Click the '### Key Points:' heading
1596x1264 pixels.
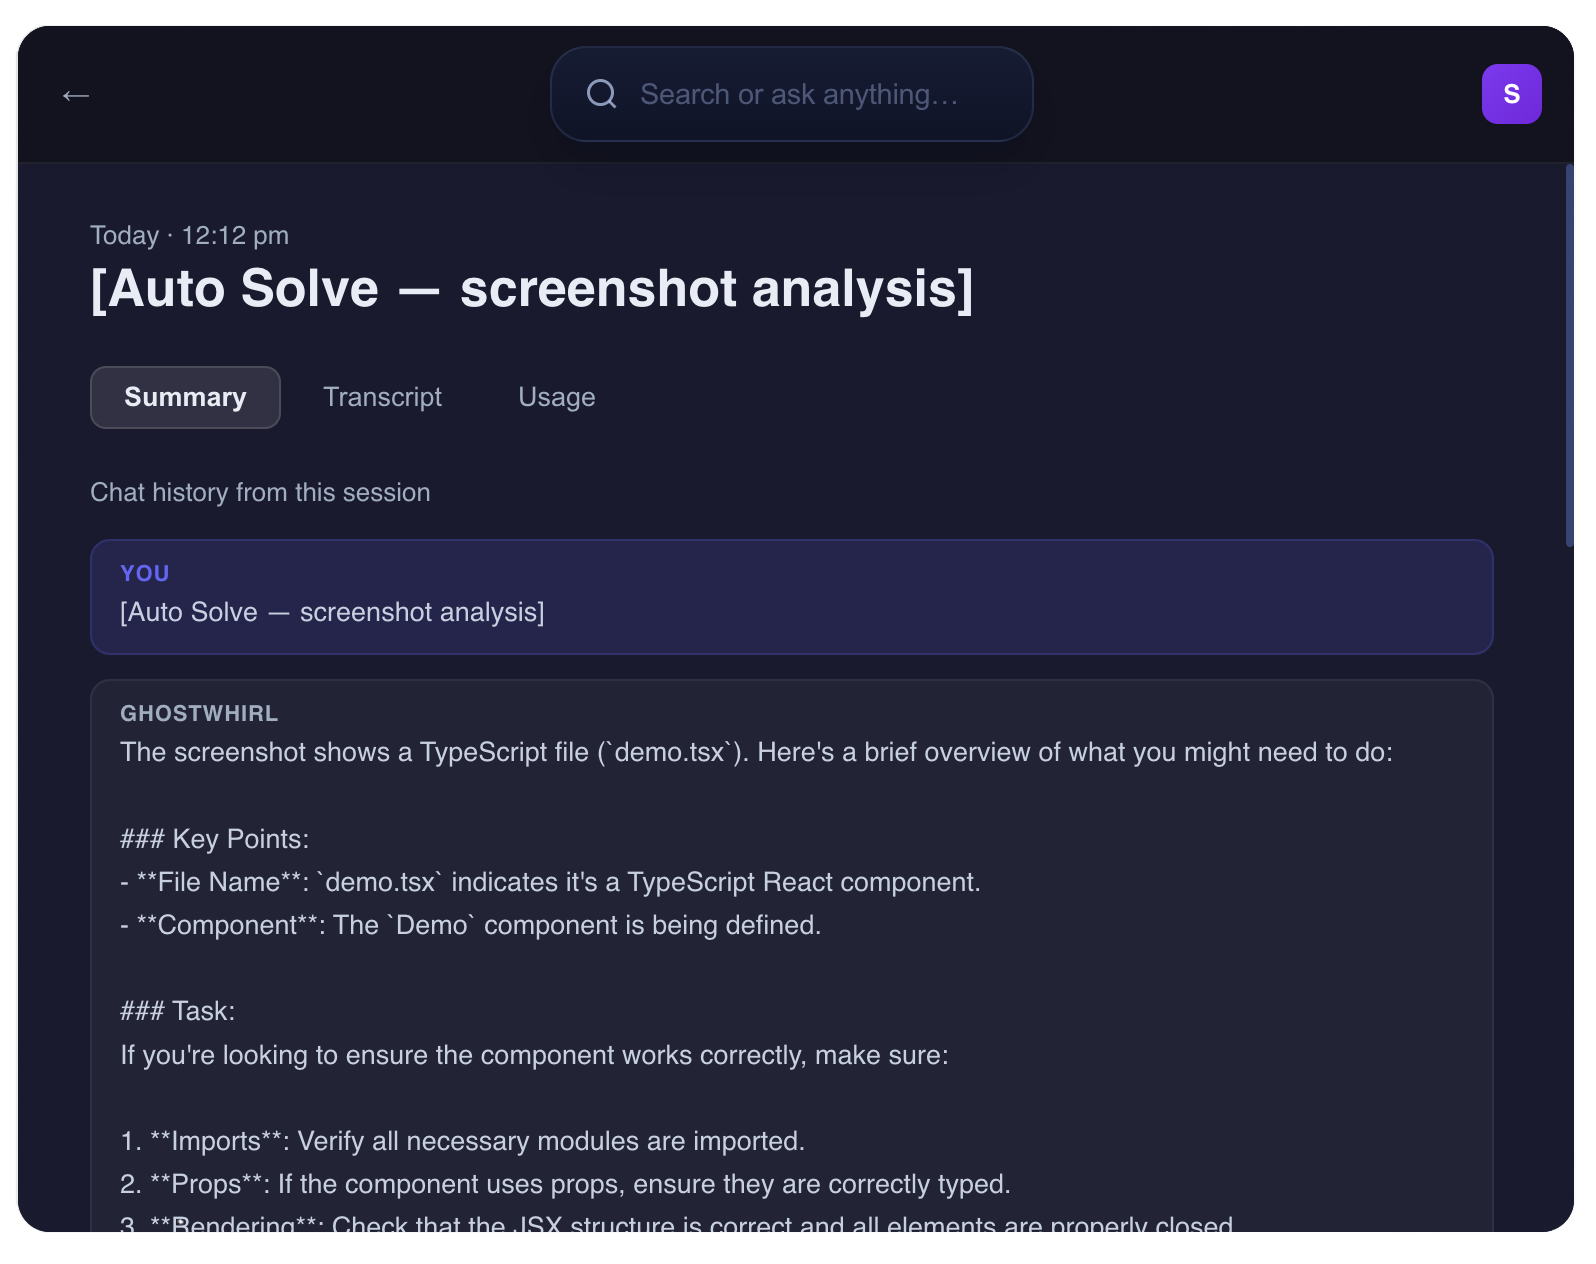coord(214,839)
